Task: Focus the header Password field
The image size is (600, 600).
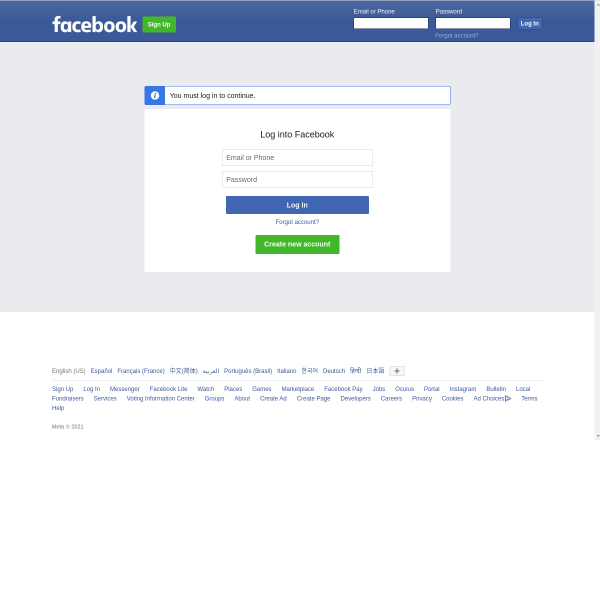Action: coord(473,23)
